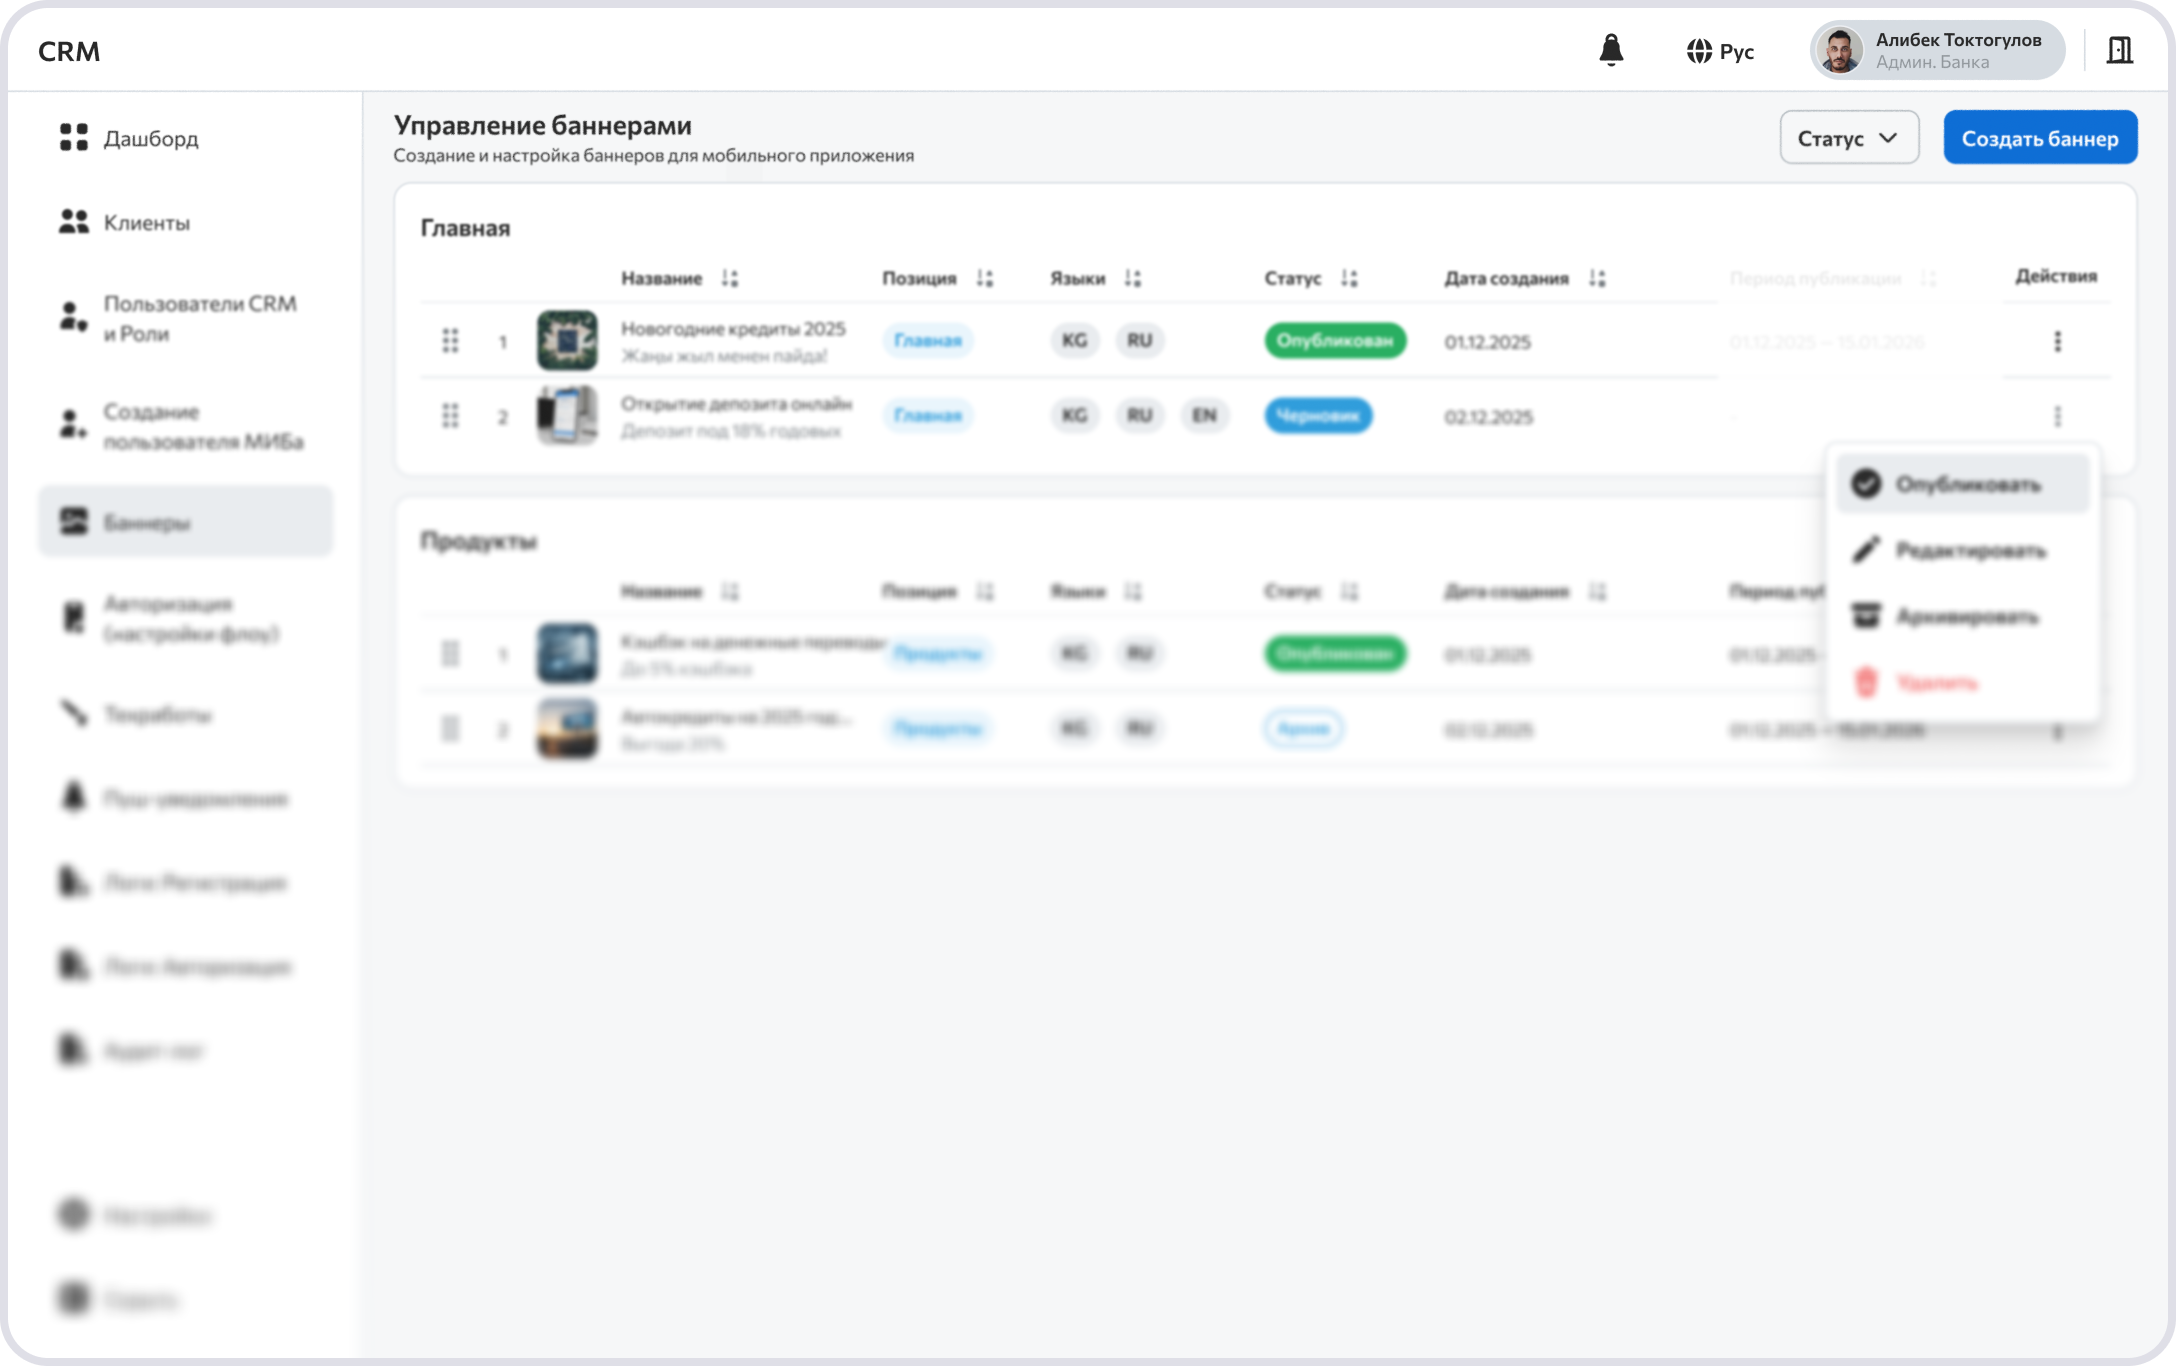Open three-dot actions for Новогодние кредиты 2025

point(2057,342)
